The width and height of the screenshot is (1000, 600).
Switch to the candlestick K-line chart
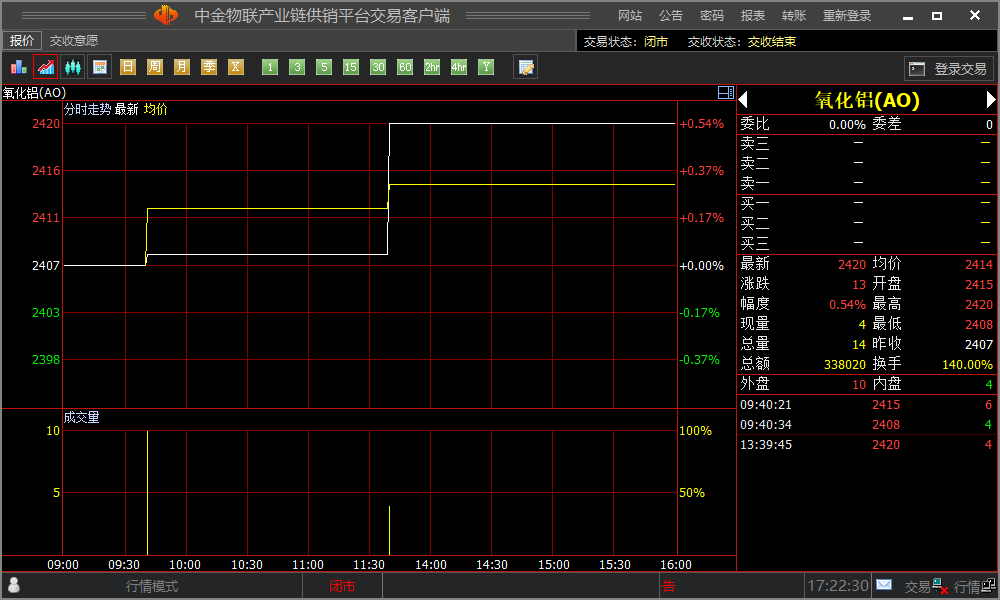pos(73,67)
